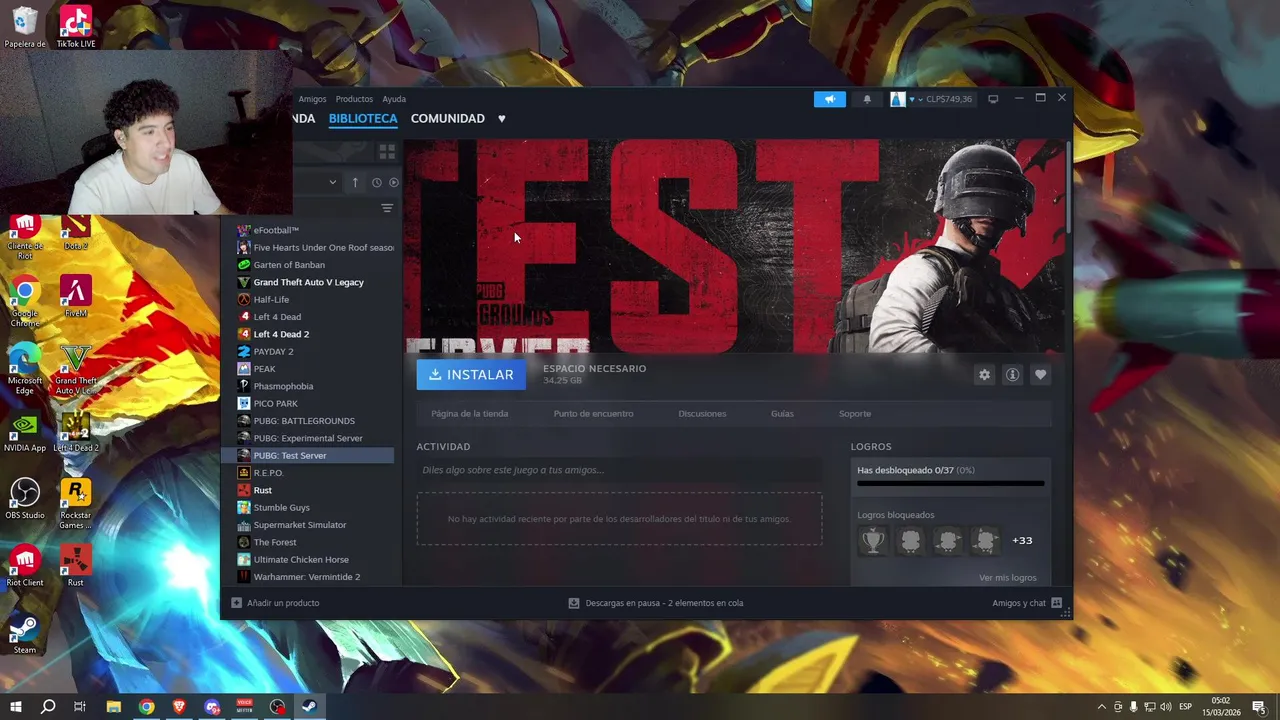1280x720 pixels.
Task: Switch to Big Picture mode icon
Action: tap(993, 99)
